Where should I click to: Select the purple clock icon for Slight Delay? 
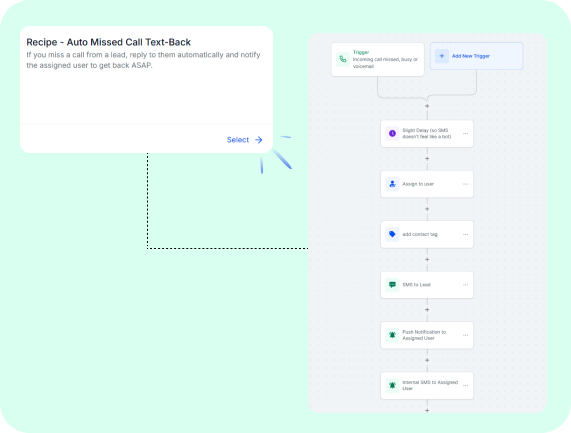click(392, 134)
